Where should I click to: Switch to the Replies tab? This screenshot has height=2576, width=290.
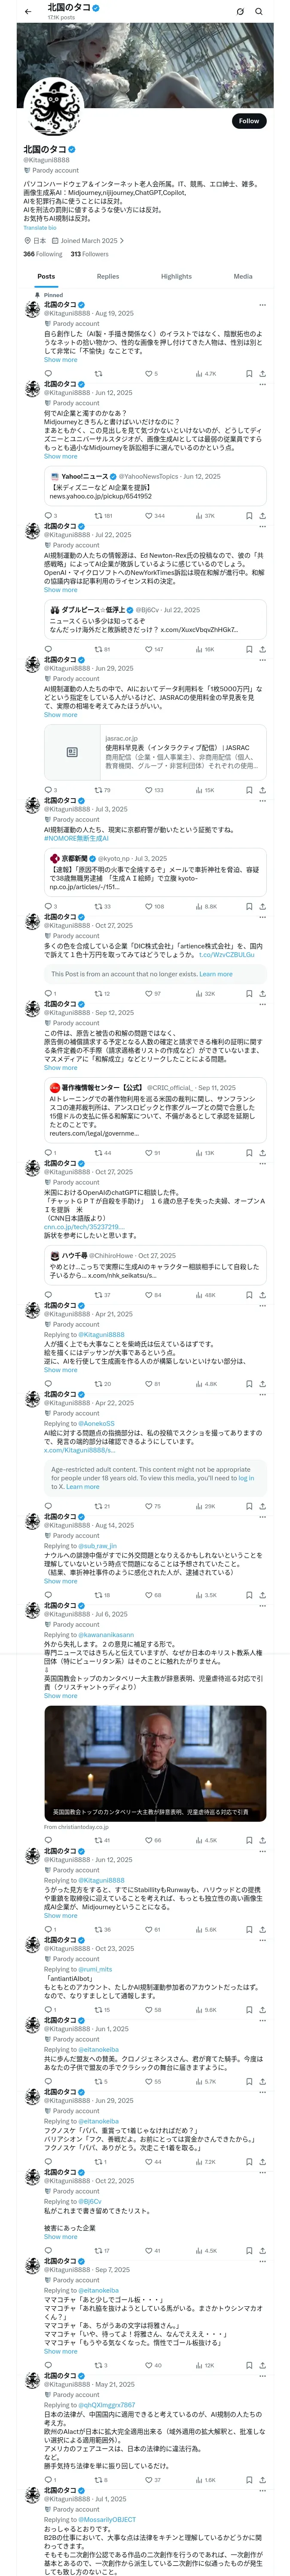click(108, 276)
